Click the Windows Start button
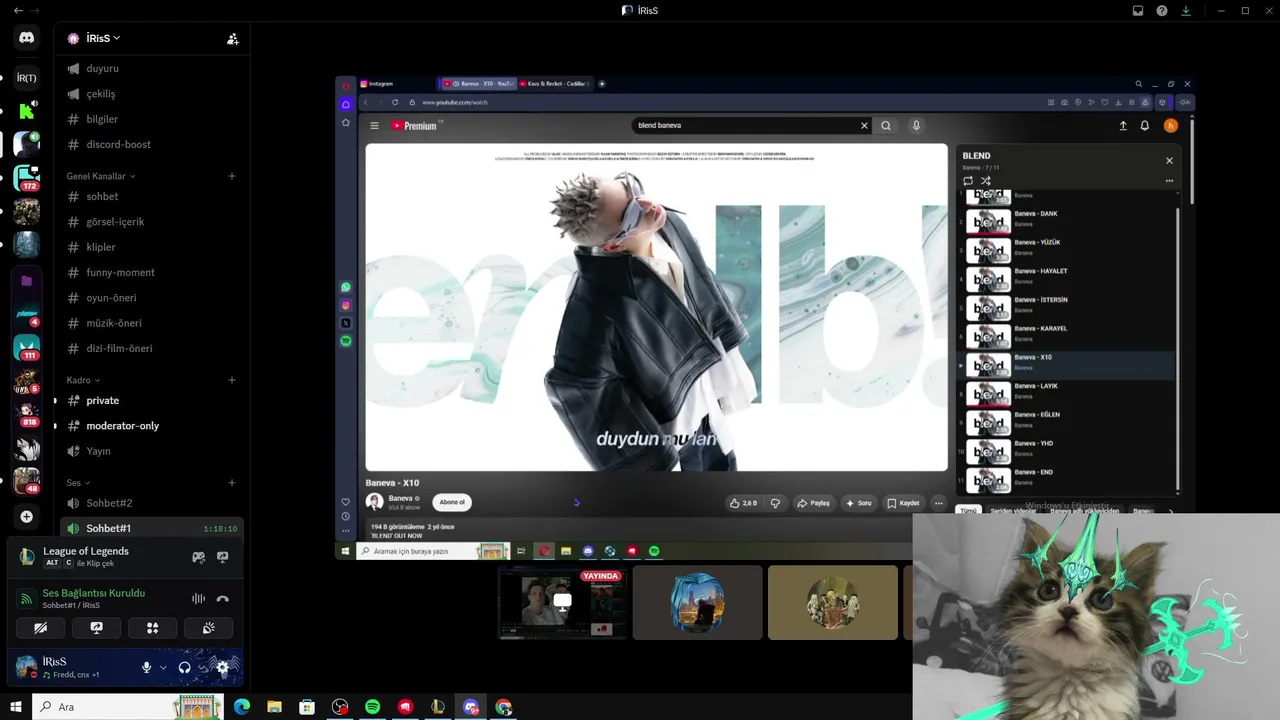Viewport: 1280px width, 720px height. coord(15,707)
